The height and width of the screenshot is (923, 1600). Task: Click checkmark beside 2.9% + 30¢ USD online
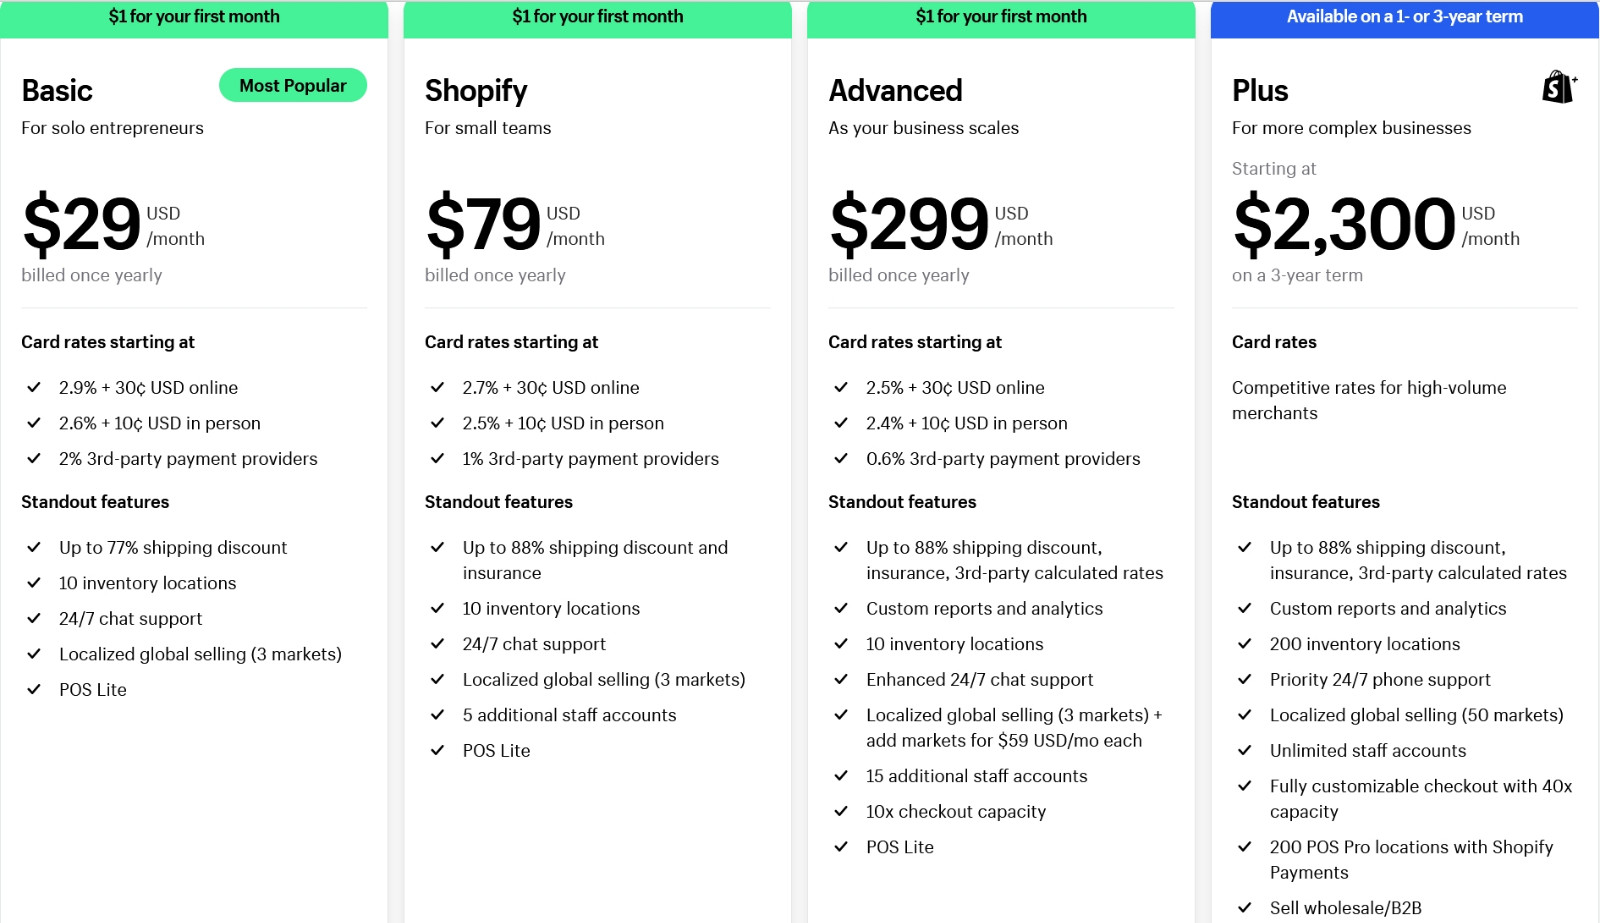pyautogui.click(x=34, y=387)
